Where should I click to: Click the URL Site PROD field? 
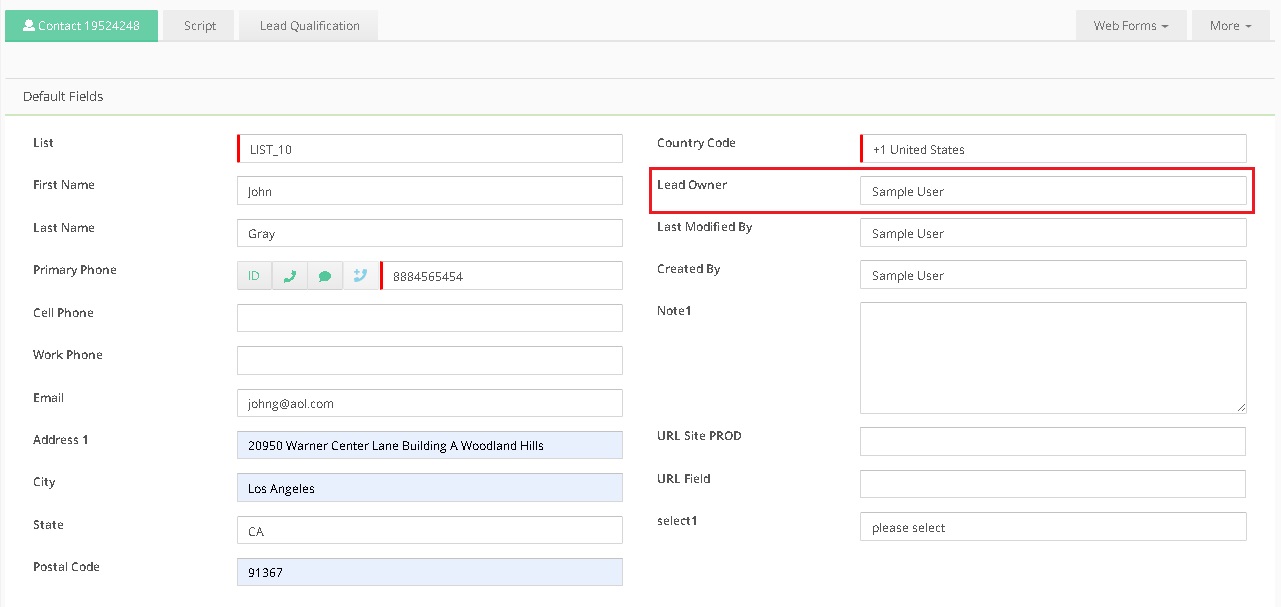pyautogui.click(x=1053, y=441)
